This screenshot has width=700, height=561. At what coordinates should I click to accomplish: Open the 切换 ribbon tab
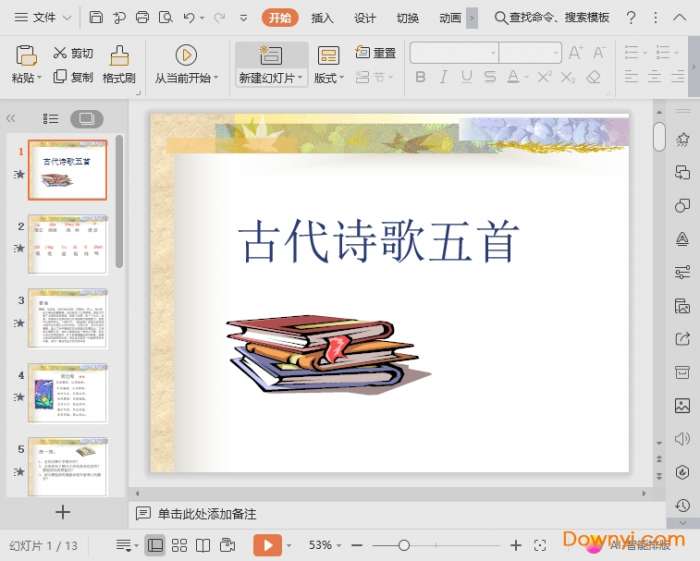[x=408, y=18]
